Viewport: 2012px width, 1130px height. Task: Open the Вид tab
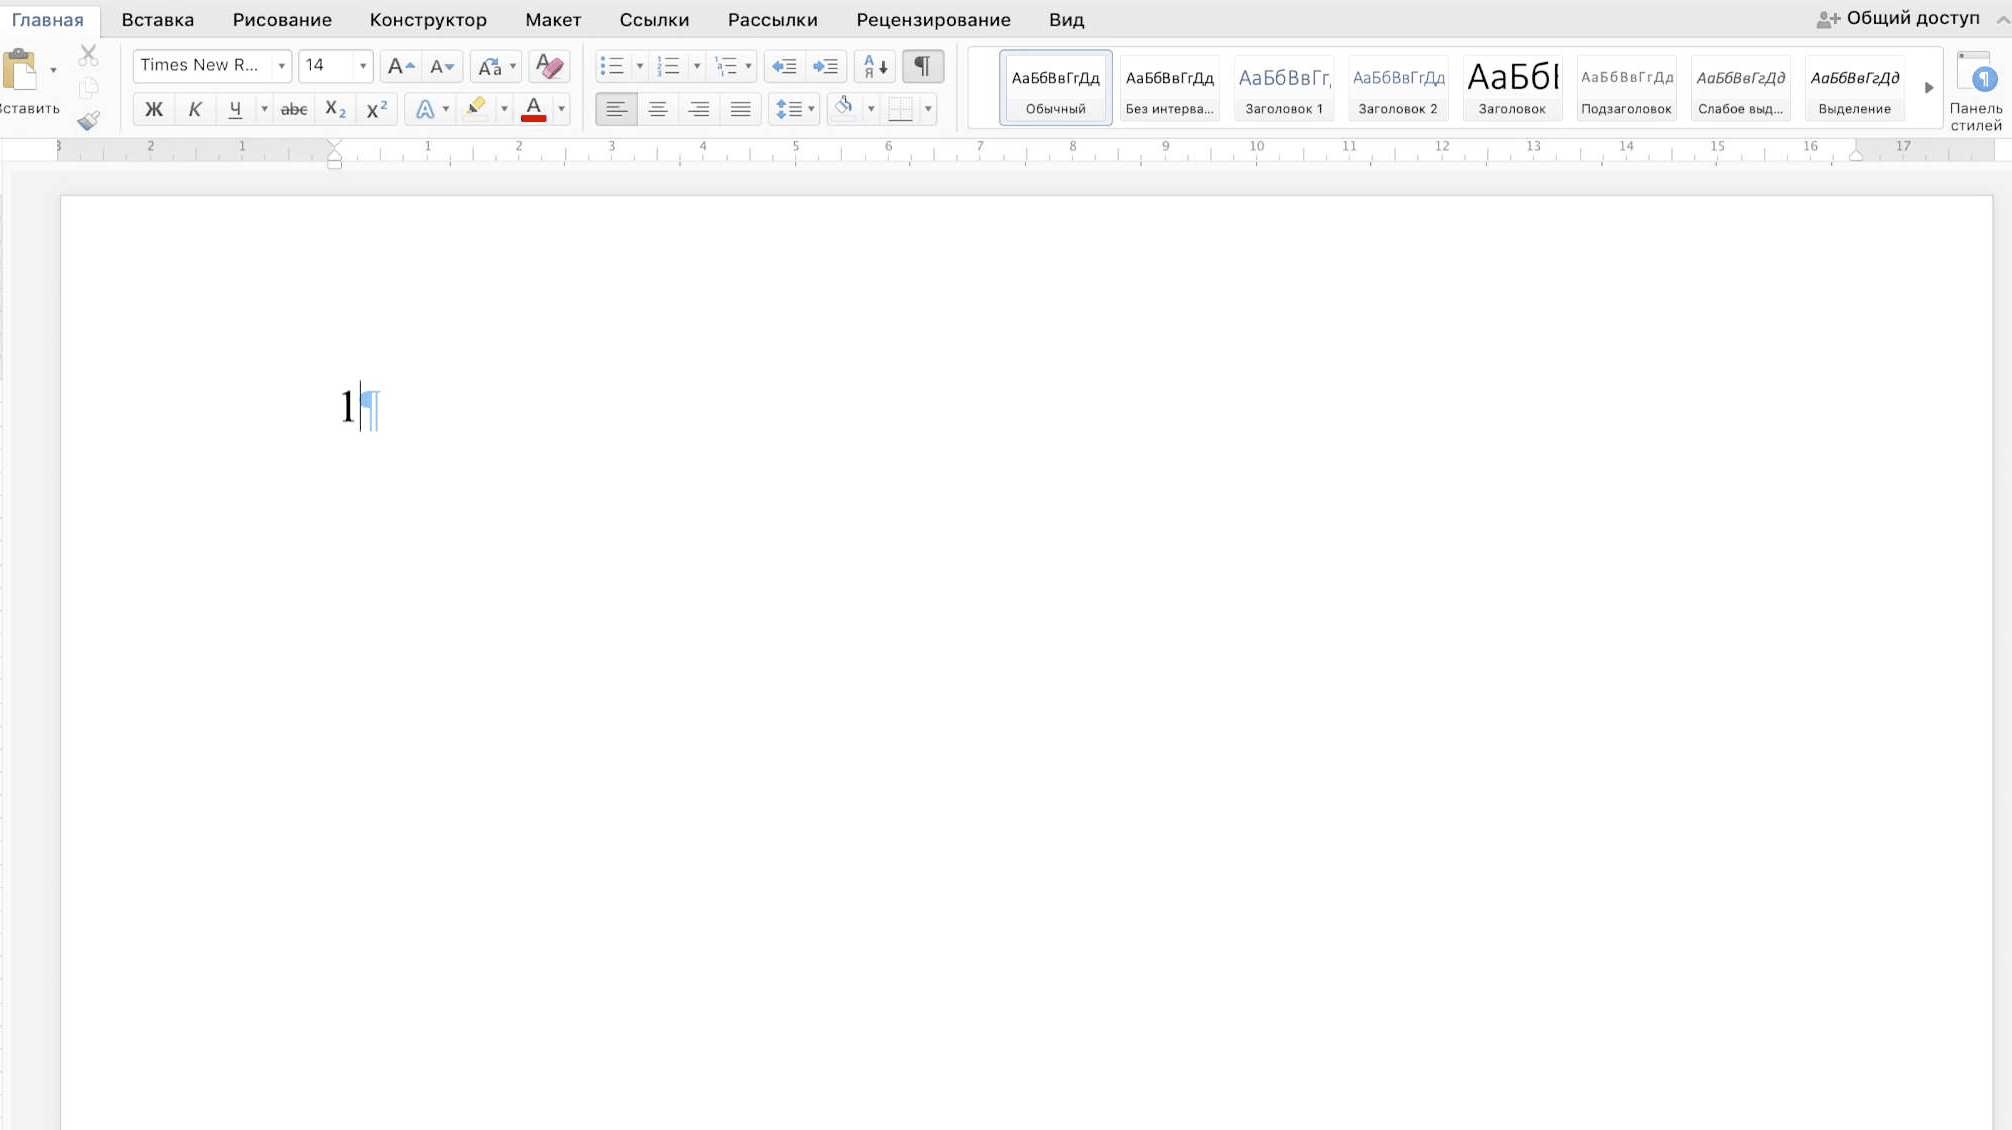(x=1066, y=20)
